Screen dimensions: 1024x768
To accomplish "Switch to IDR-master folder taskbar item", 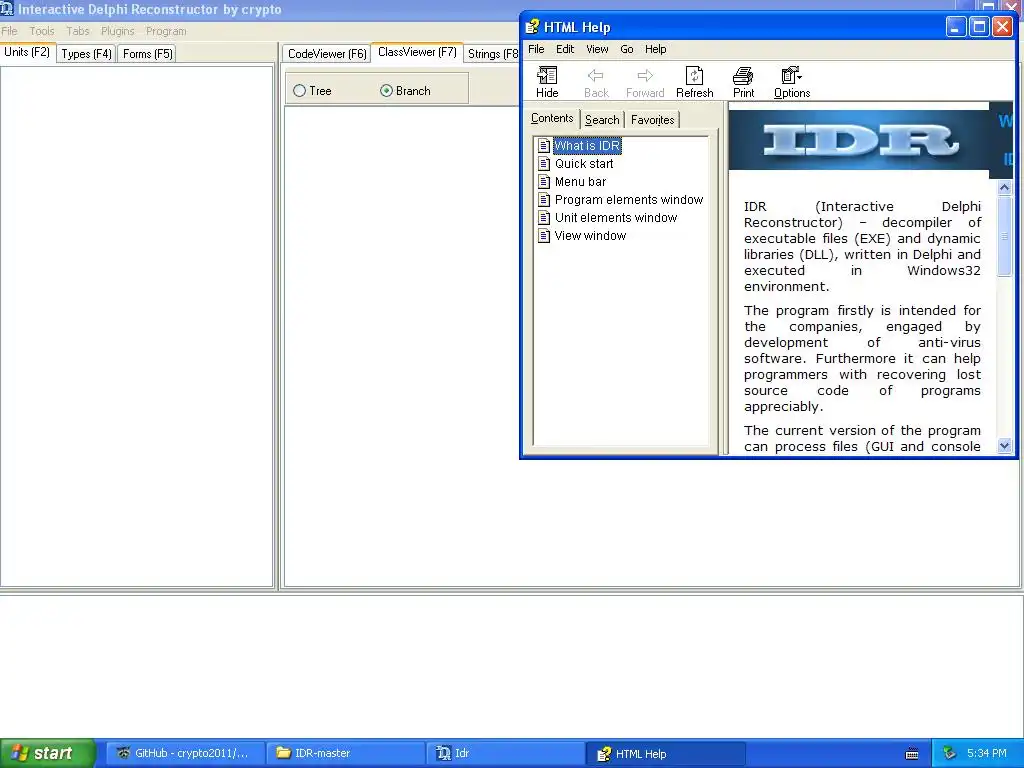I will [x=345, y=753].
